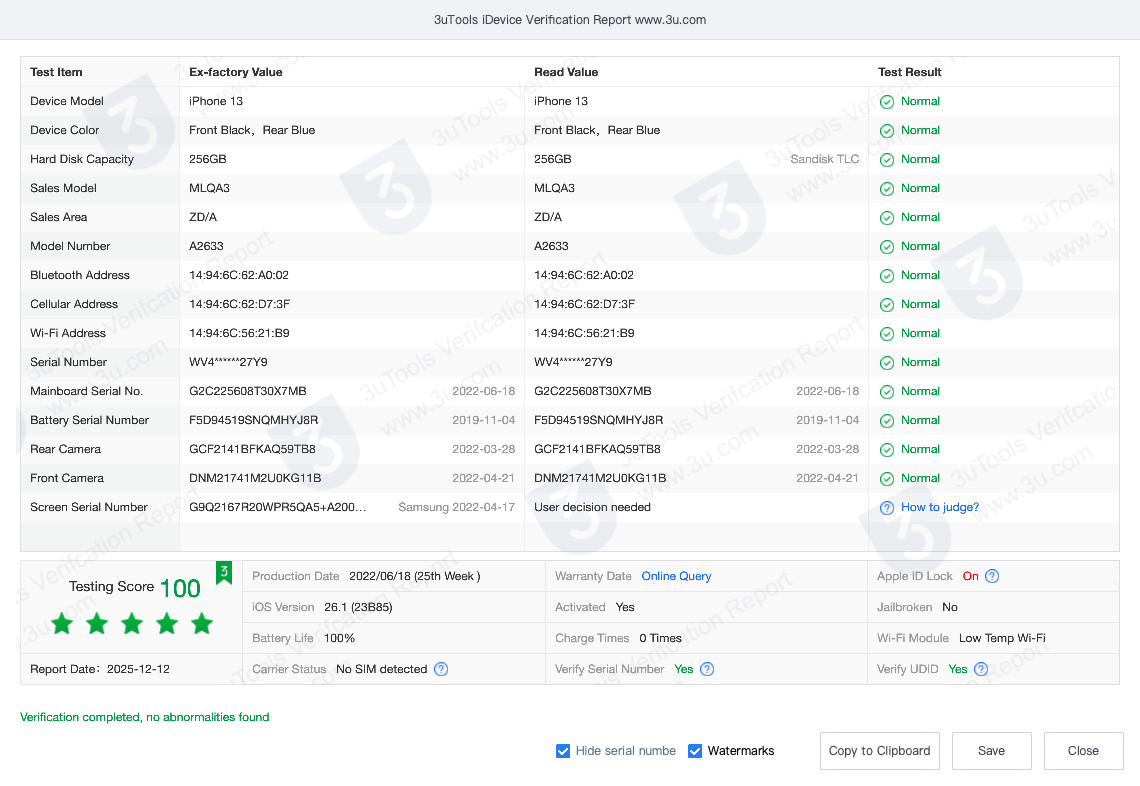Click the Normal checkmark icon for Device Model
This screenshot has height=786, width=1140.
click(x=887, y=102)
